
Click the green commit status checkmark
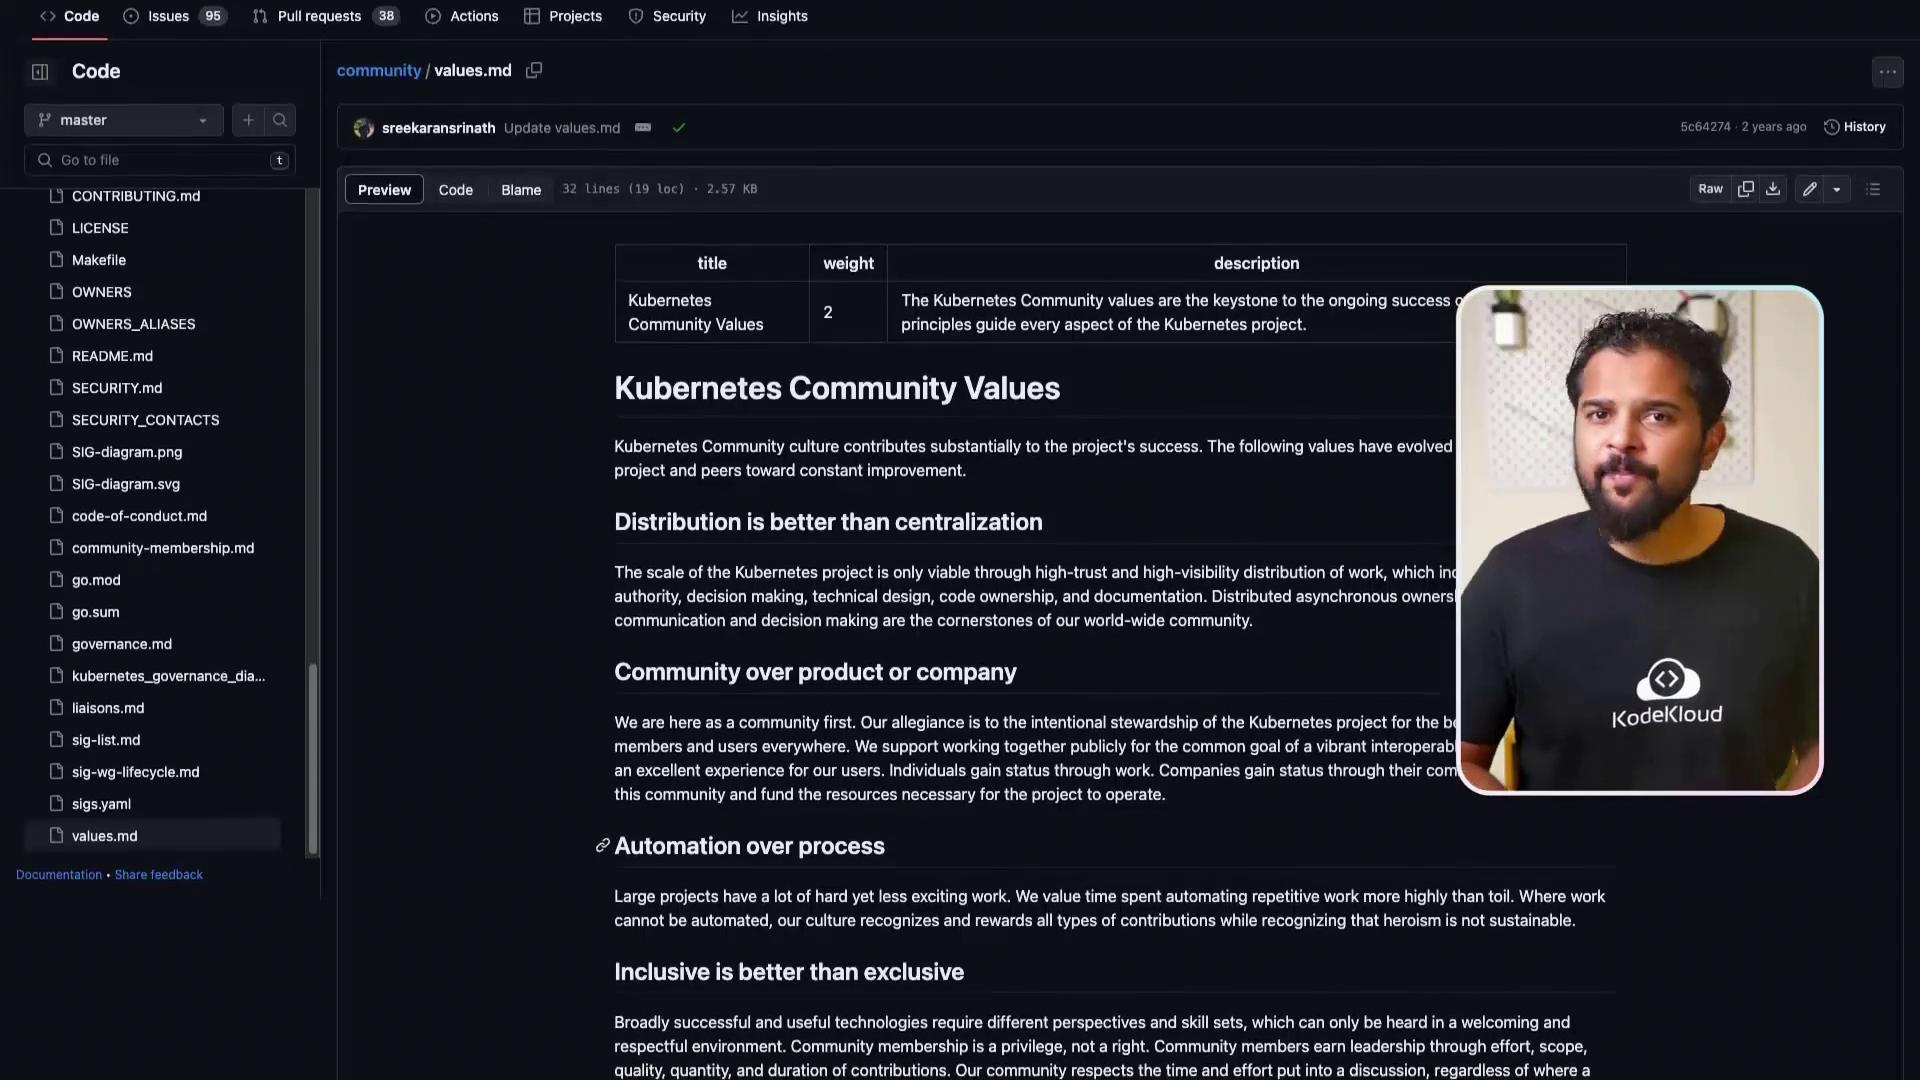(x=679, y=128)
